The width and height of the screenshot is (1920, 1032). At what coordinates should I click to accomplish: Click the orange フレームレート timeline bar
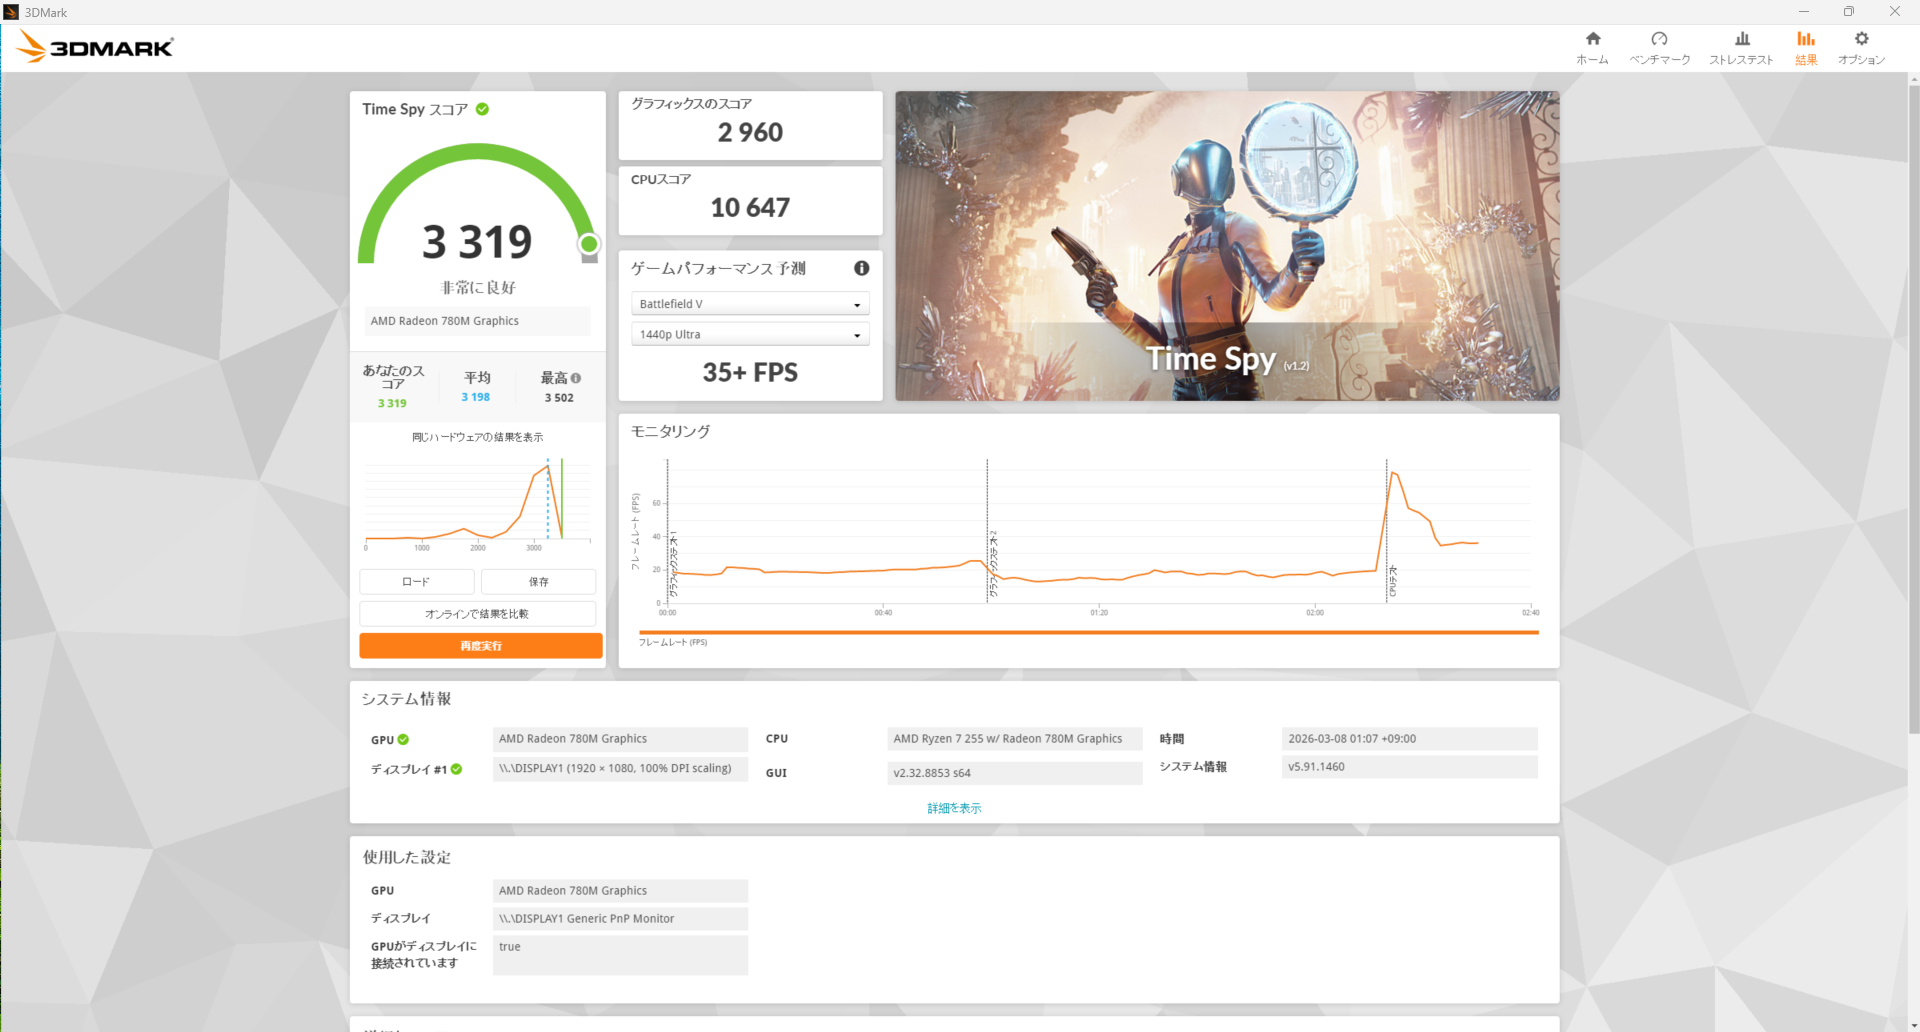pyautogui.click(x=1088, y=632)
